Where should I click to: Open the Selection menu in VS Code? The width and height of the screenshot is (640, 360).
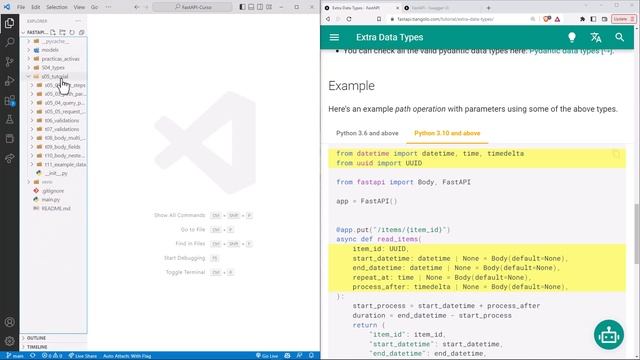click(x=57, y=7)
